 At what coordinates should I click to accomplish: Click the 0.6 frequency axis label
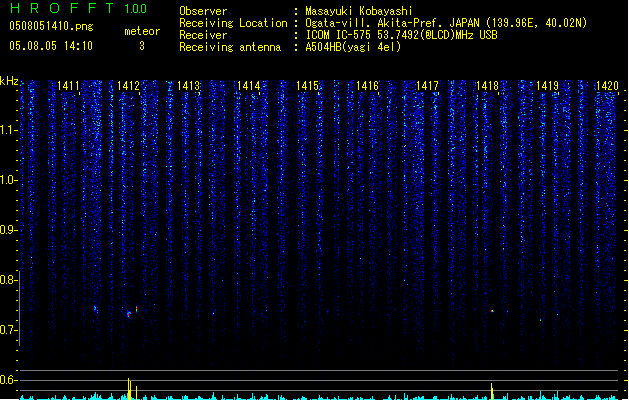8,380
